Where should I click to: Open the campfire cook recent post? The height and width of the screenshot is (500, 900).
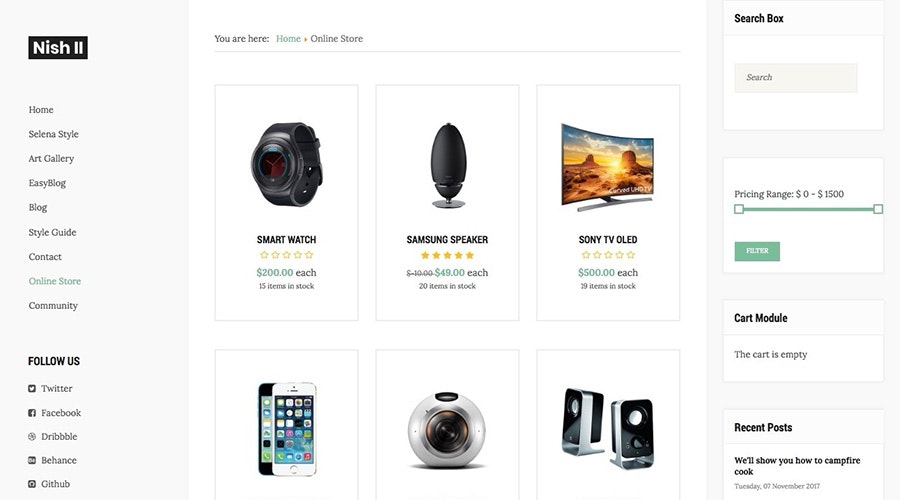[x=797, y=466]
